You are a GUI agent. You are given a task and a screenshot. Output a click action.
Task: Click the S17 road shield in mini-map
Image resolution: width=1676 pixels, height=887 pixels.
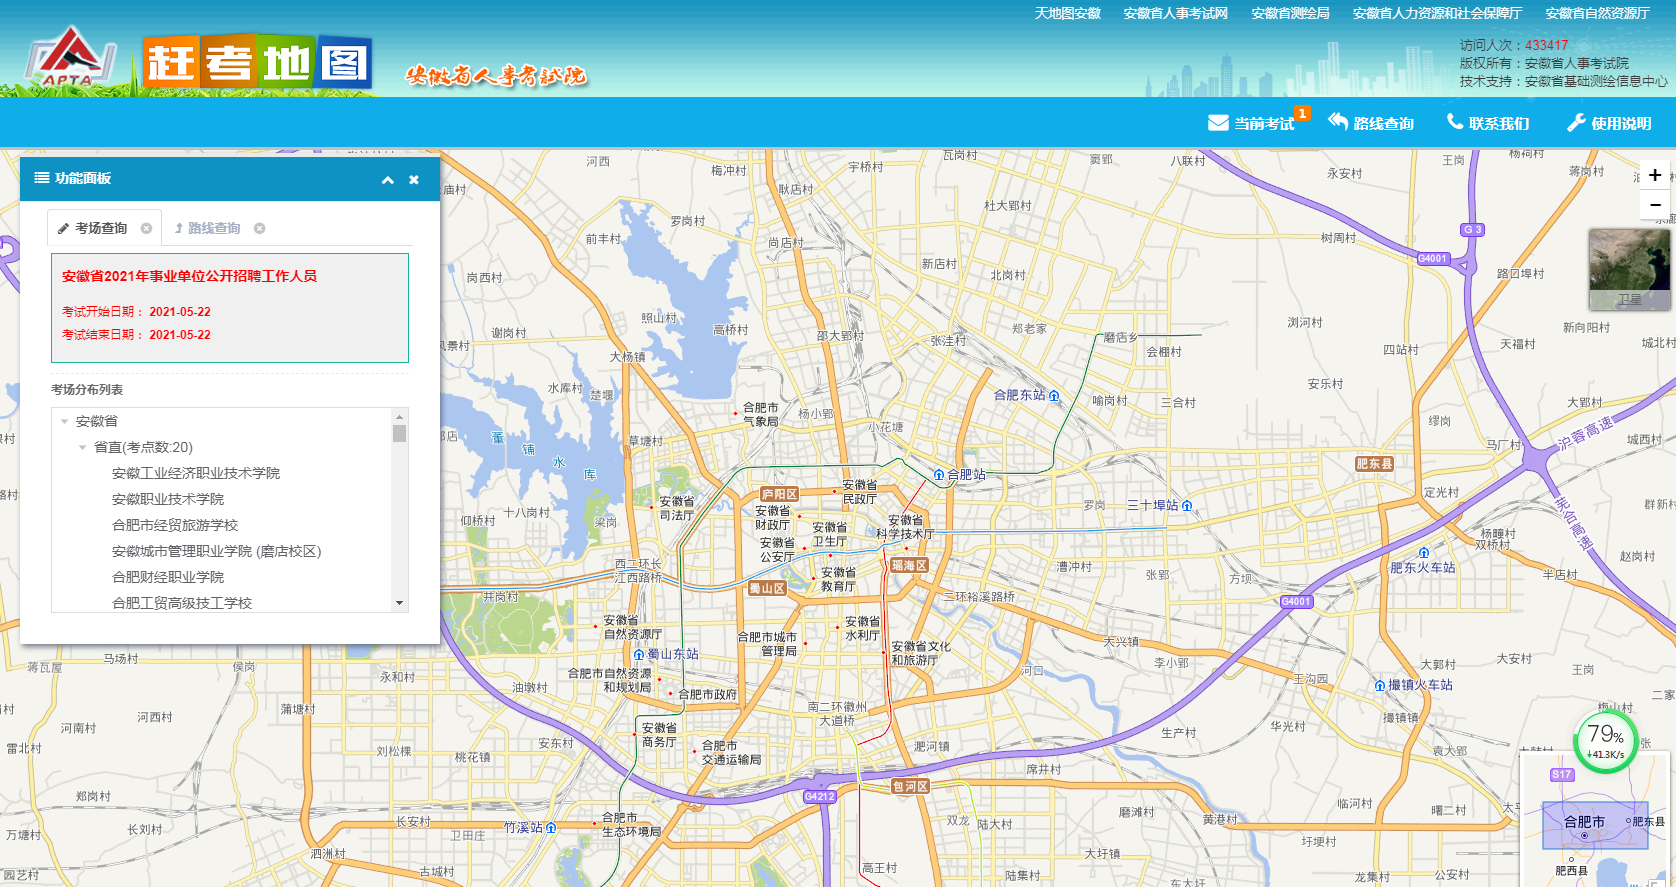click(x=1562, y=775)
